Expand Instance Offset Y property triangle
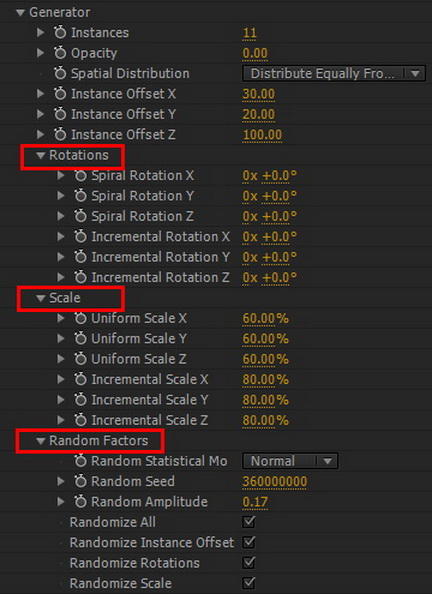The image size is (432, 594). pyautogui.click(x=41, y=114)
